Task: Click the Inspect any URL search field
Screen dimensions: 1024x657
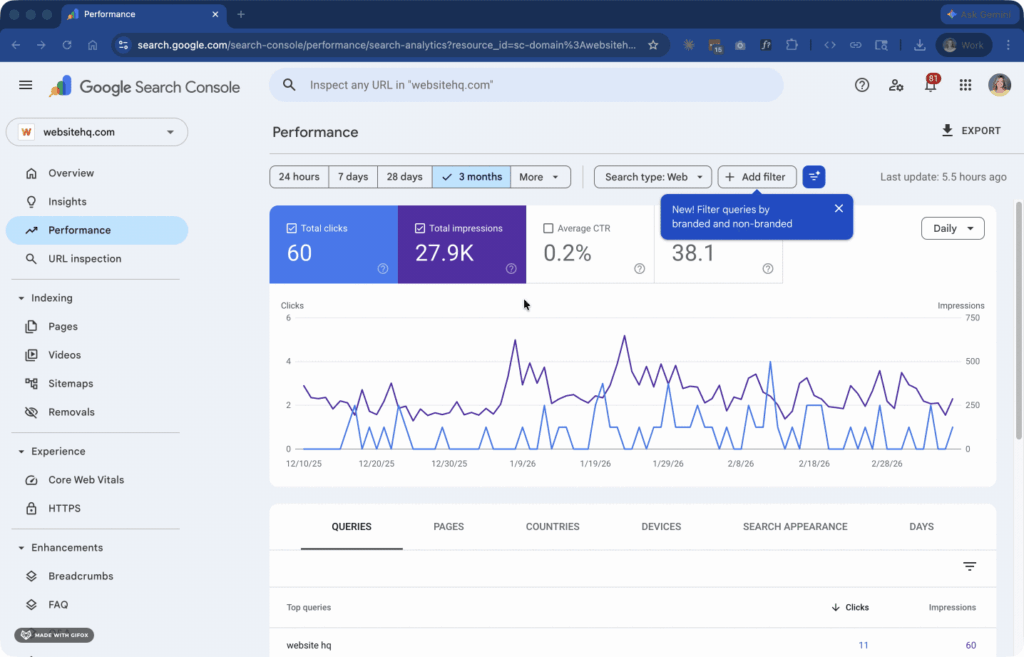Action: [x=525, y=86]
